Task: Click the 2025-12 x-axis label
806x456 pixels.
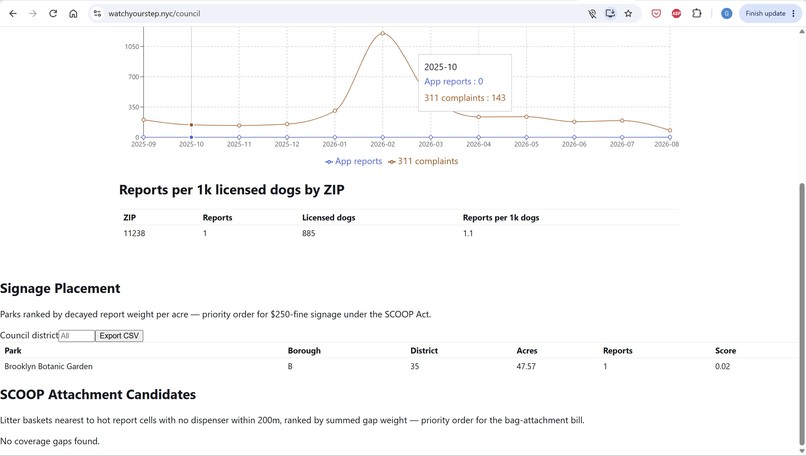Action: [287, 144]
